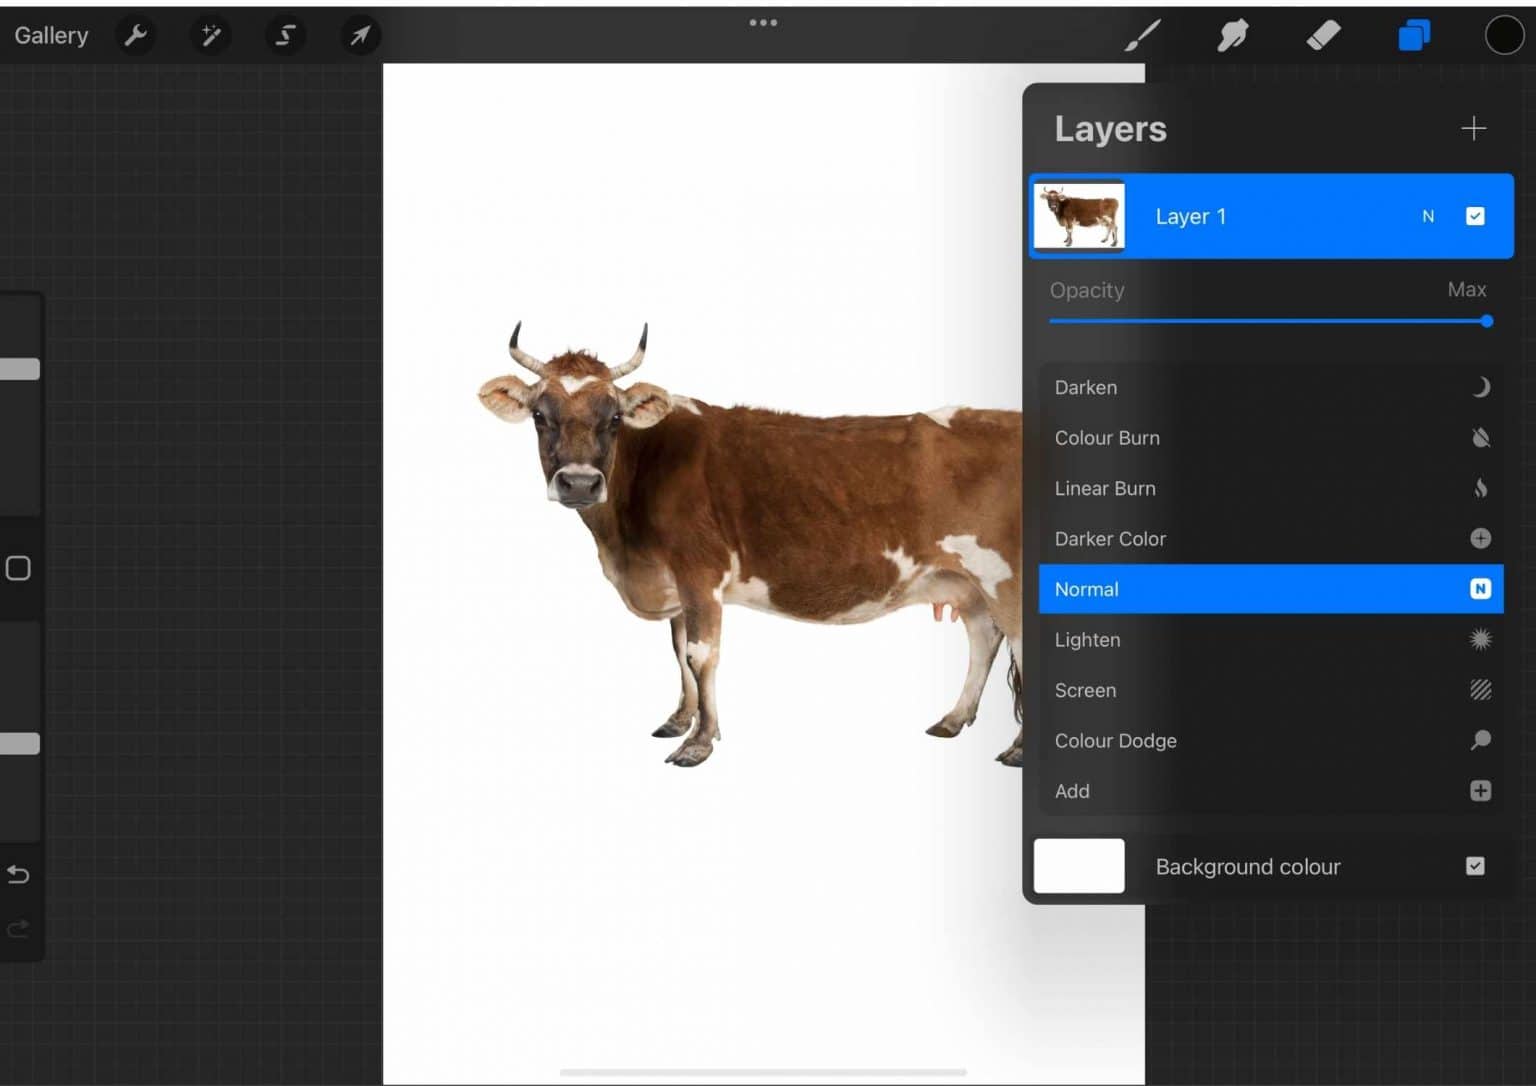Toggle the Background colour visibility checkbox
Screen dimensions: 1536x1086
point(1475,866)
